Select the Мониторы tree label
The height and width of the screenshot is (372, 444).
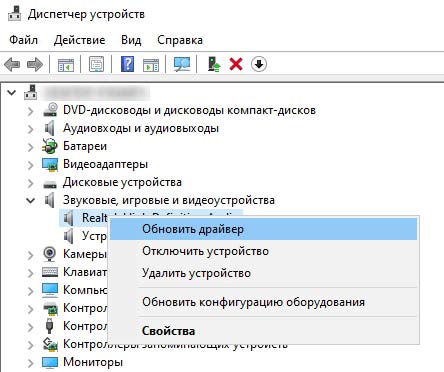coord(93,362)
